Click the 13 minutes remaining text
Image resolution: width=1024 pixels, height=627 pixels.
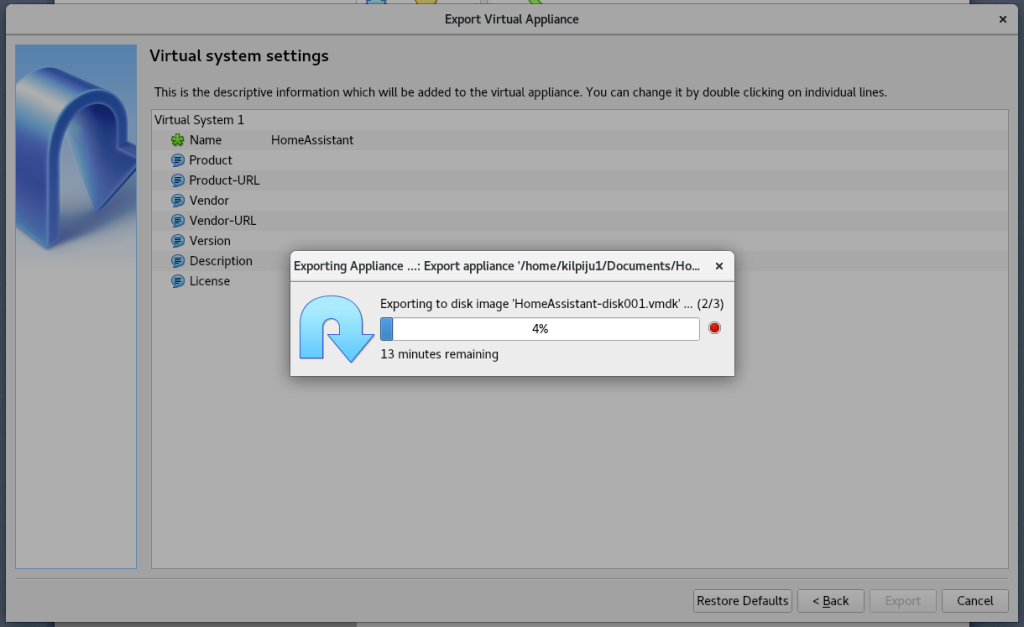pos(439,354)
